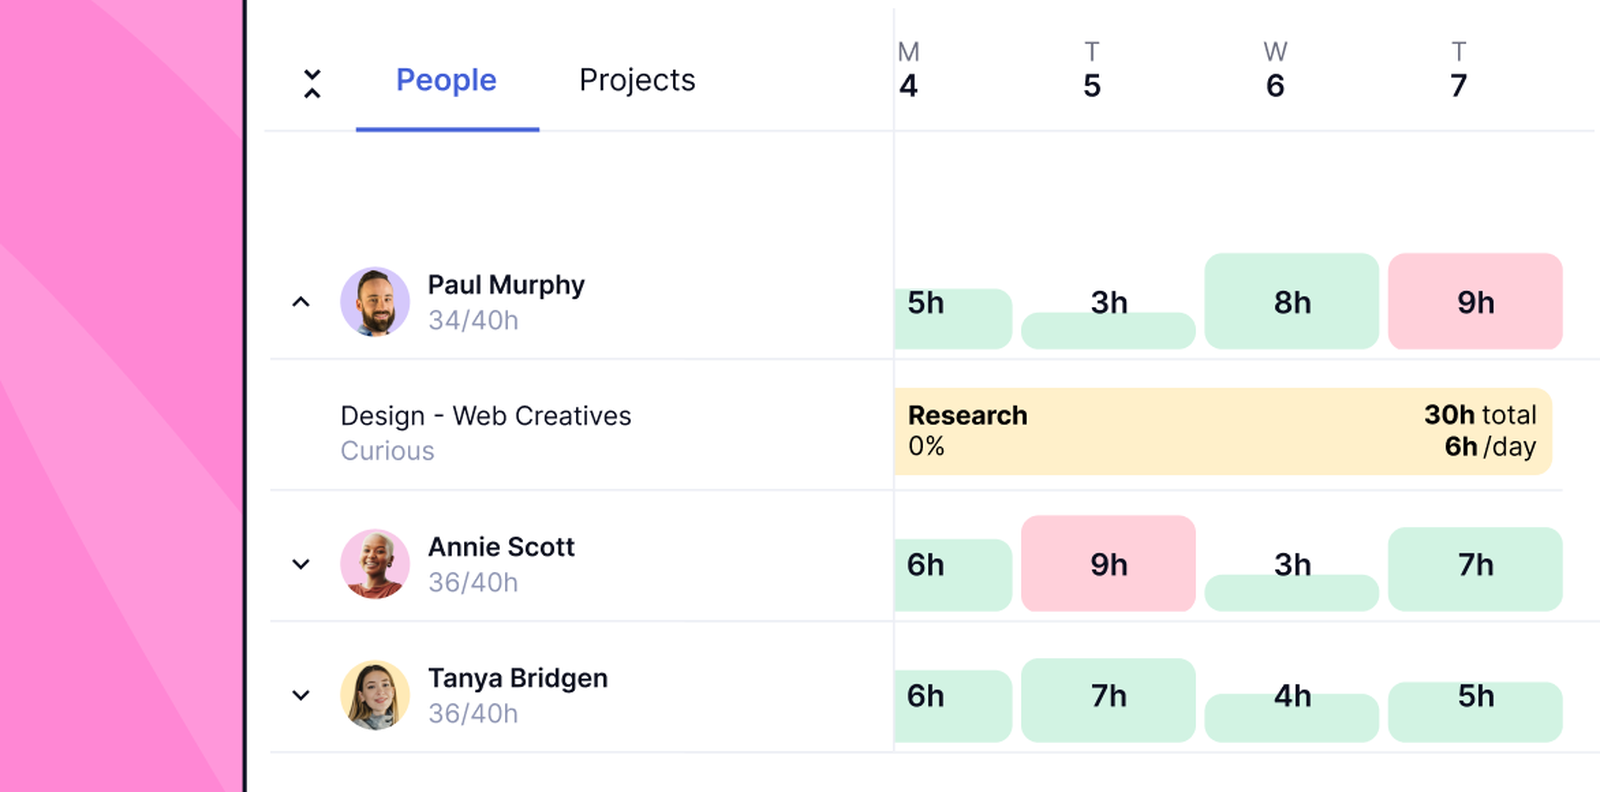Screen dimensions: 1600x792
Task: Collapse Paul Murphy's row
Action: pos(301,302)
